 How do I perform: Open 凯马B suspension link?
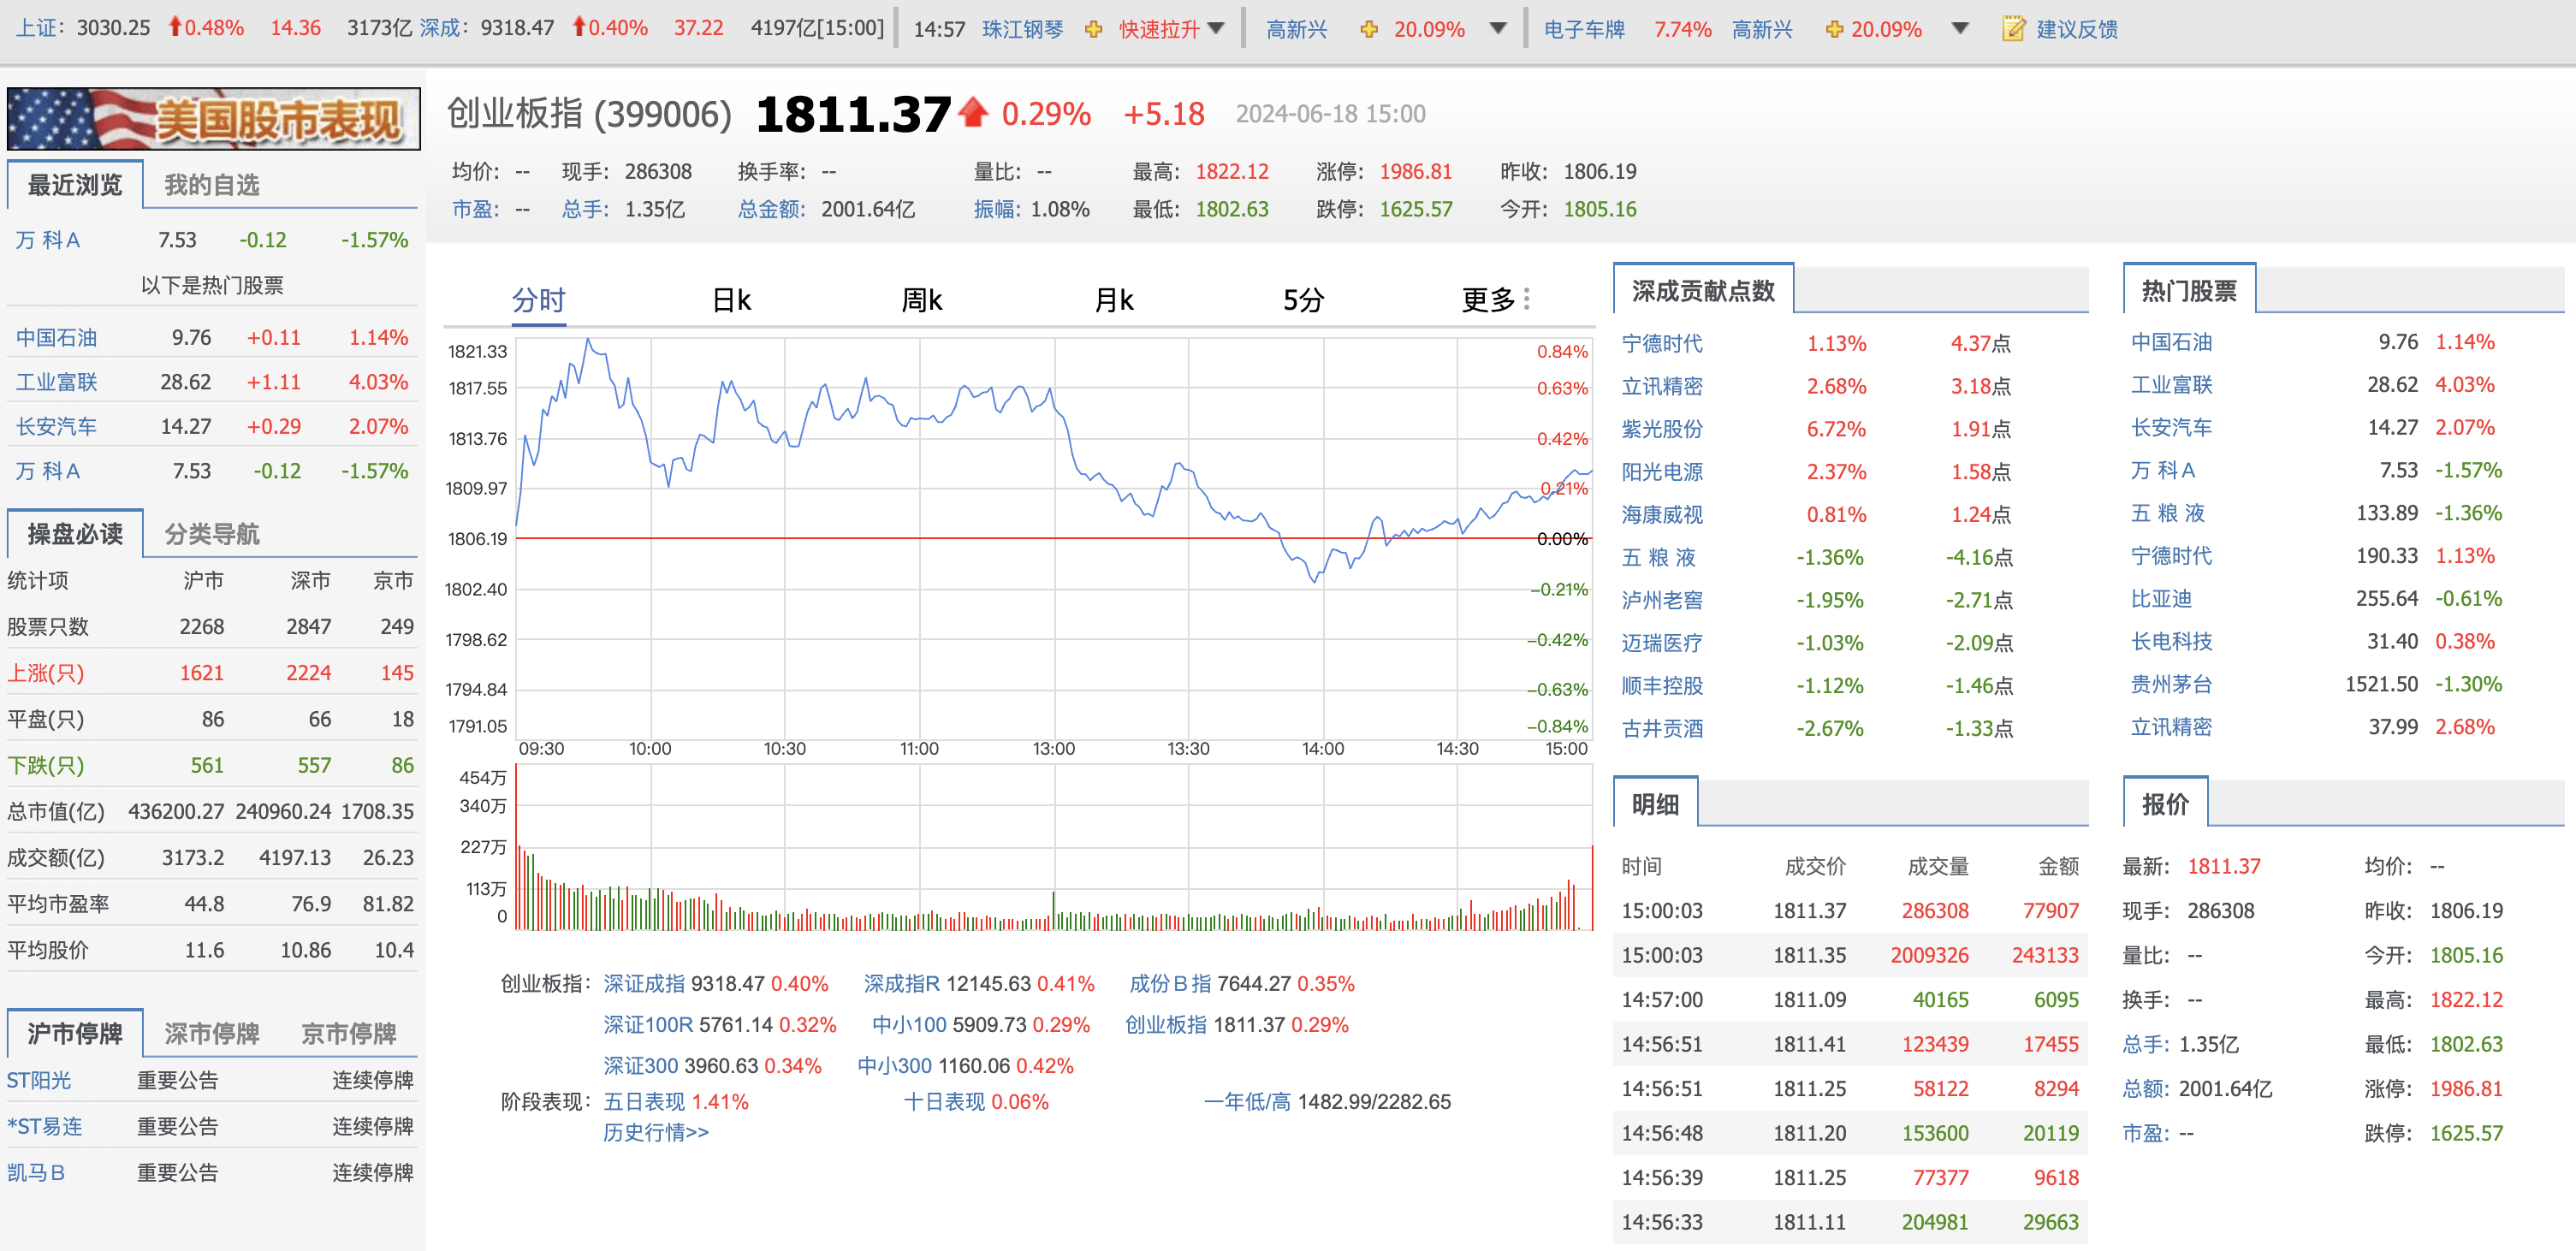click(36, 1172)
